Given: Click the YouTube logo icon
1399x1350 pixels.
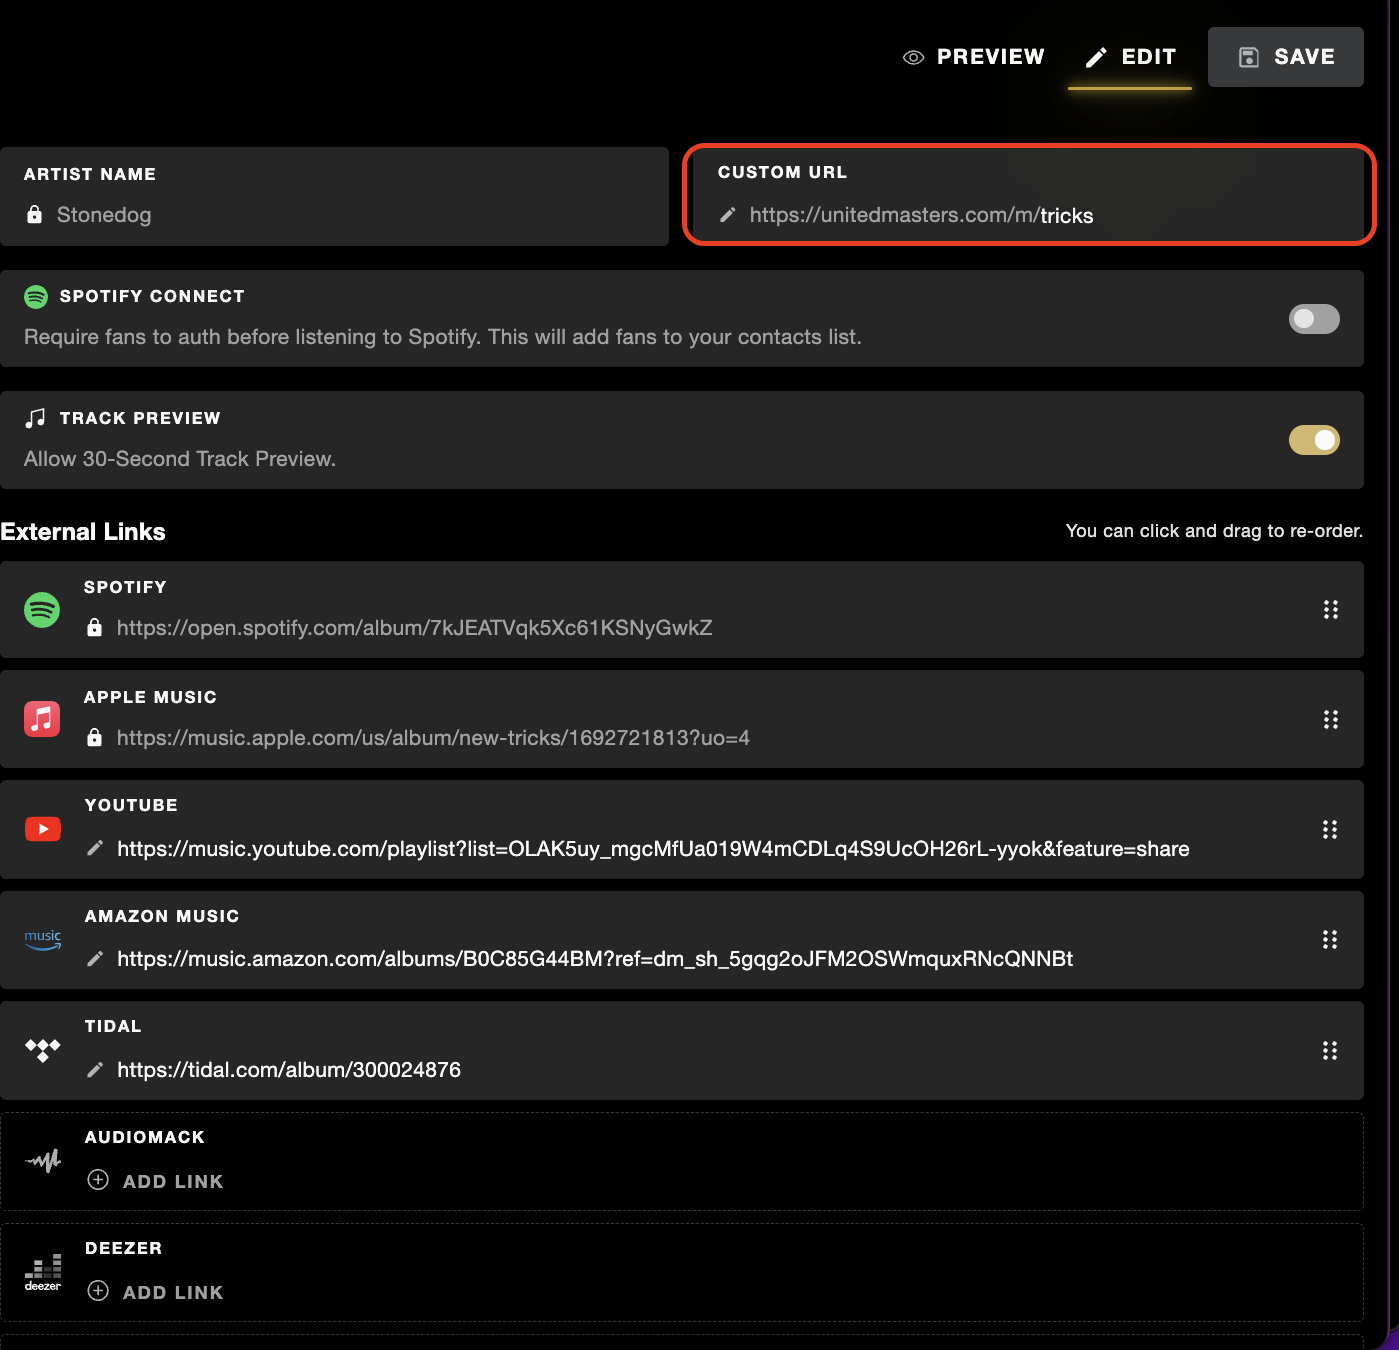Looking at the screenshot, I should [43, 829].
